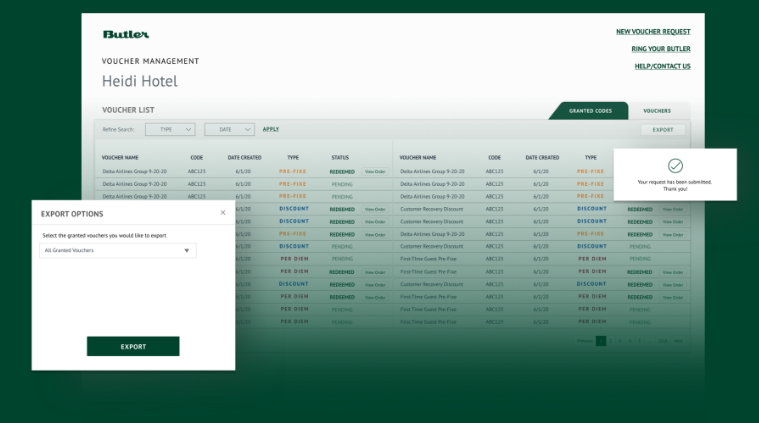Screen dimensions: 759x423
Task: Click the Ring Your Butler link
Action: click(x=660, y=49)
